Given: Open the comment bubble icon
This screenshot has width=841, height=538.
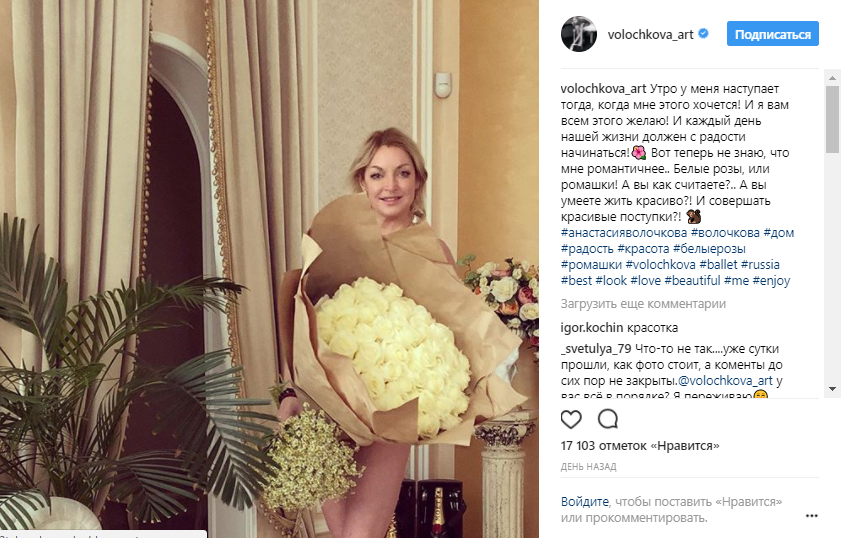Looking at the screenshot, I should (x=608, y=419).
